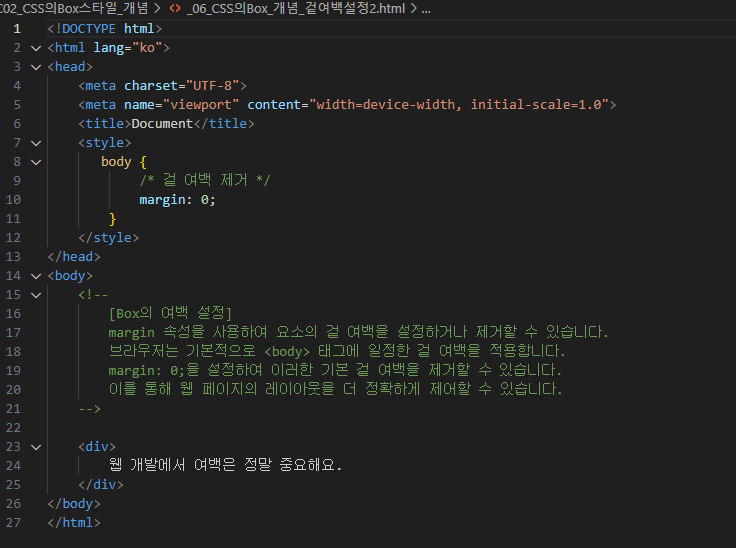
Task: Click the opening <body> tag on line 14
Action: click(x=70, y=276)
